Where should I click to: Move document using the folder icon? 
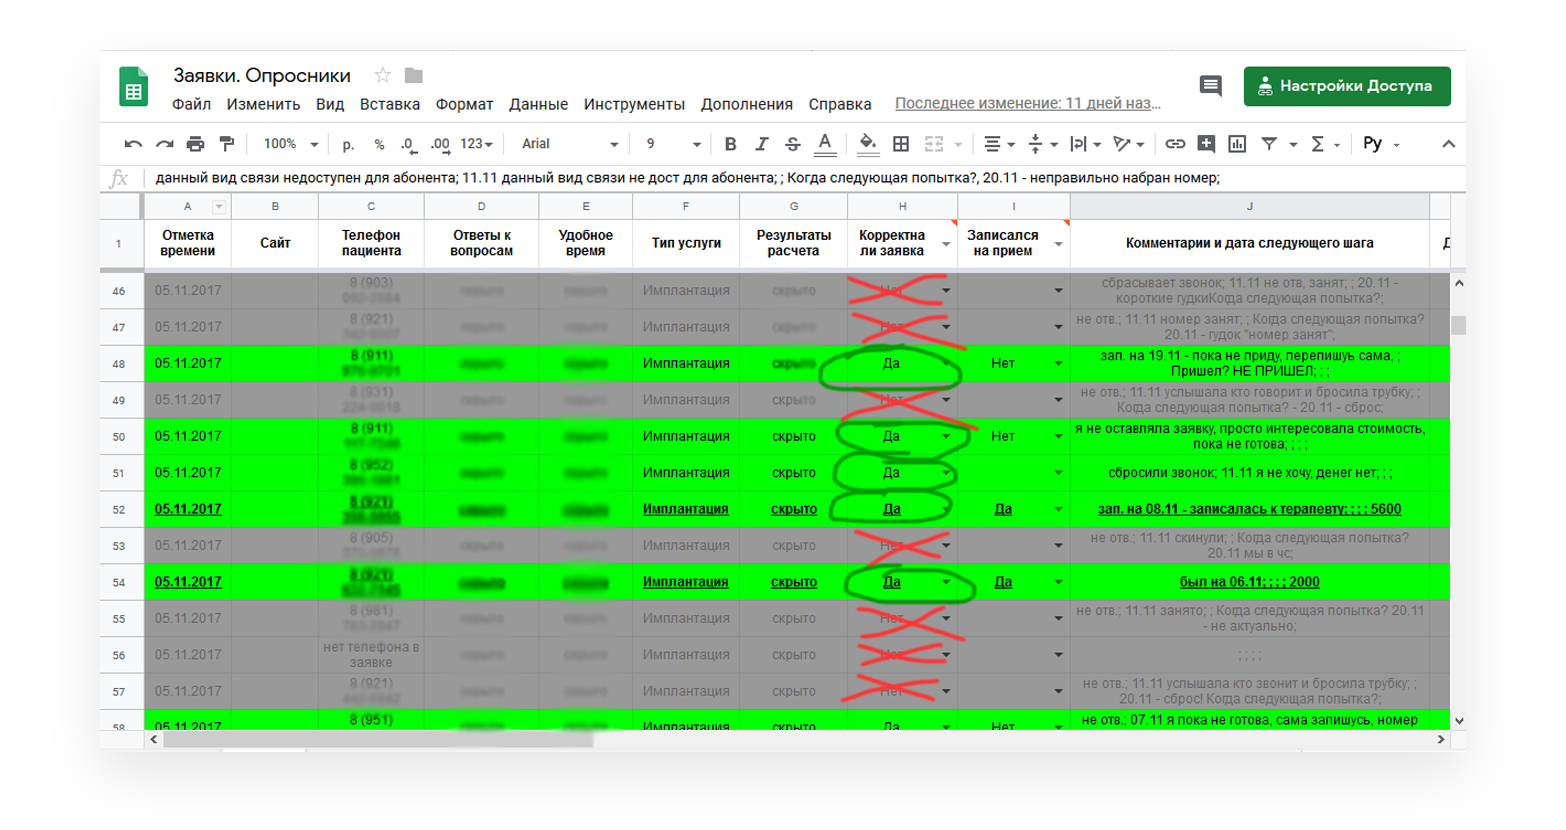[414, 75]
